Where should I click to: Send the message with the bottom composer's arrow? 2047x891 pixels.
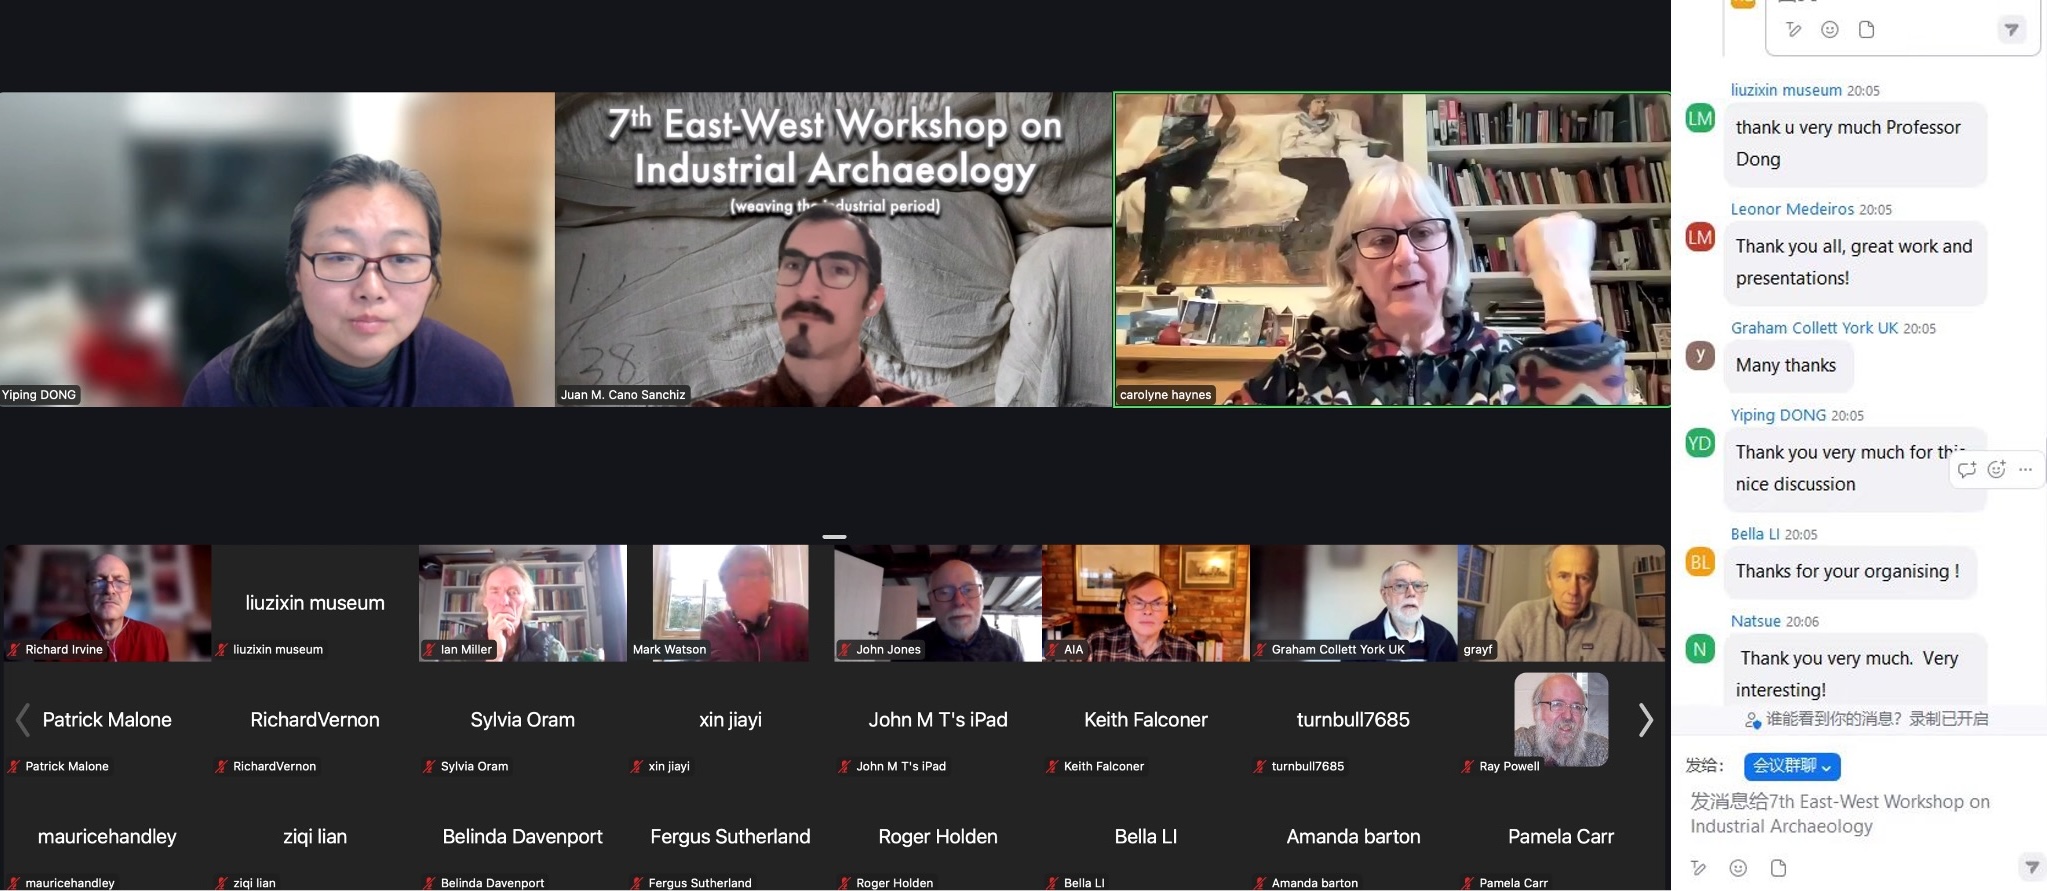(2031, 866)
